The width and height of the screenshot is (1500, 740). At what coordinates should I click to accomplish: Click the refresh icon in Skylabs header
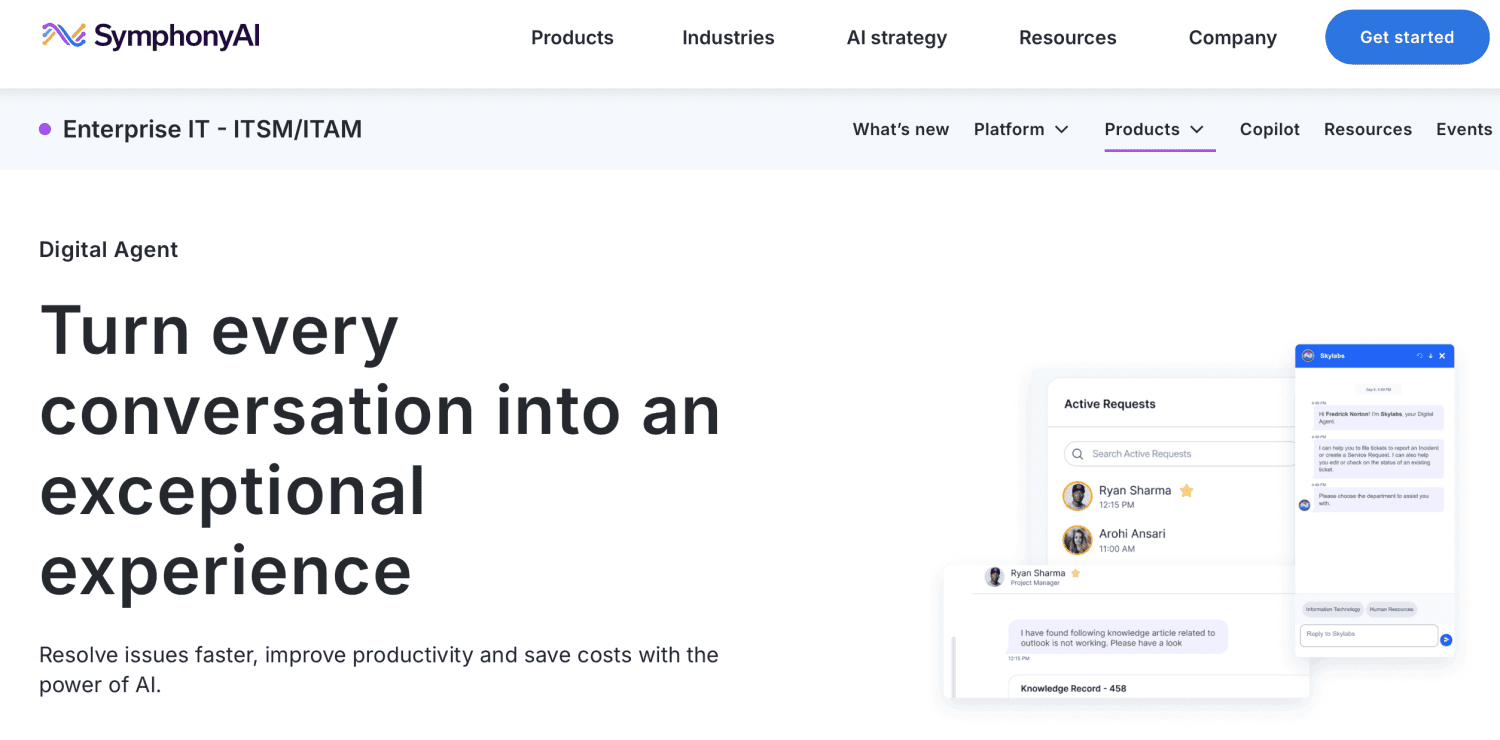(1418, 356)
